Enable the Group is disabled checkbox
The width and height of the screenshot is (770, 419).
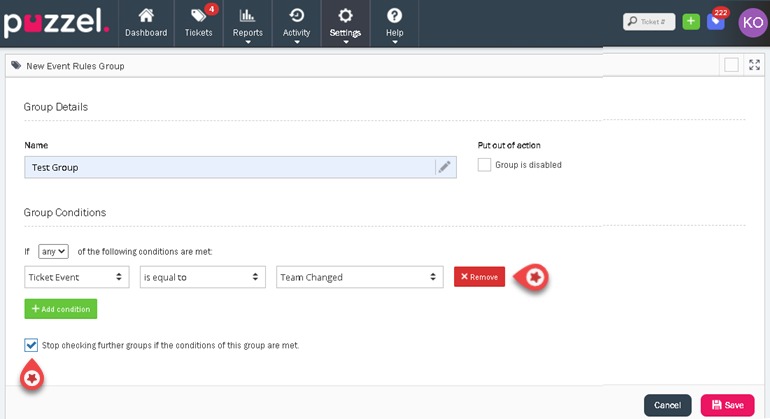tap(484, 165)
